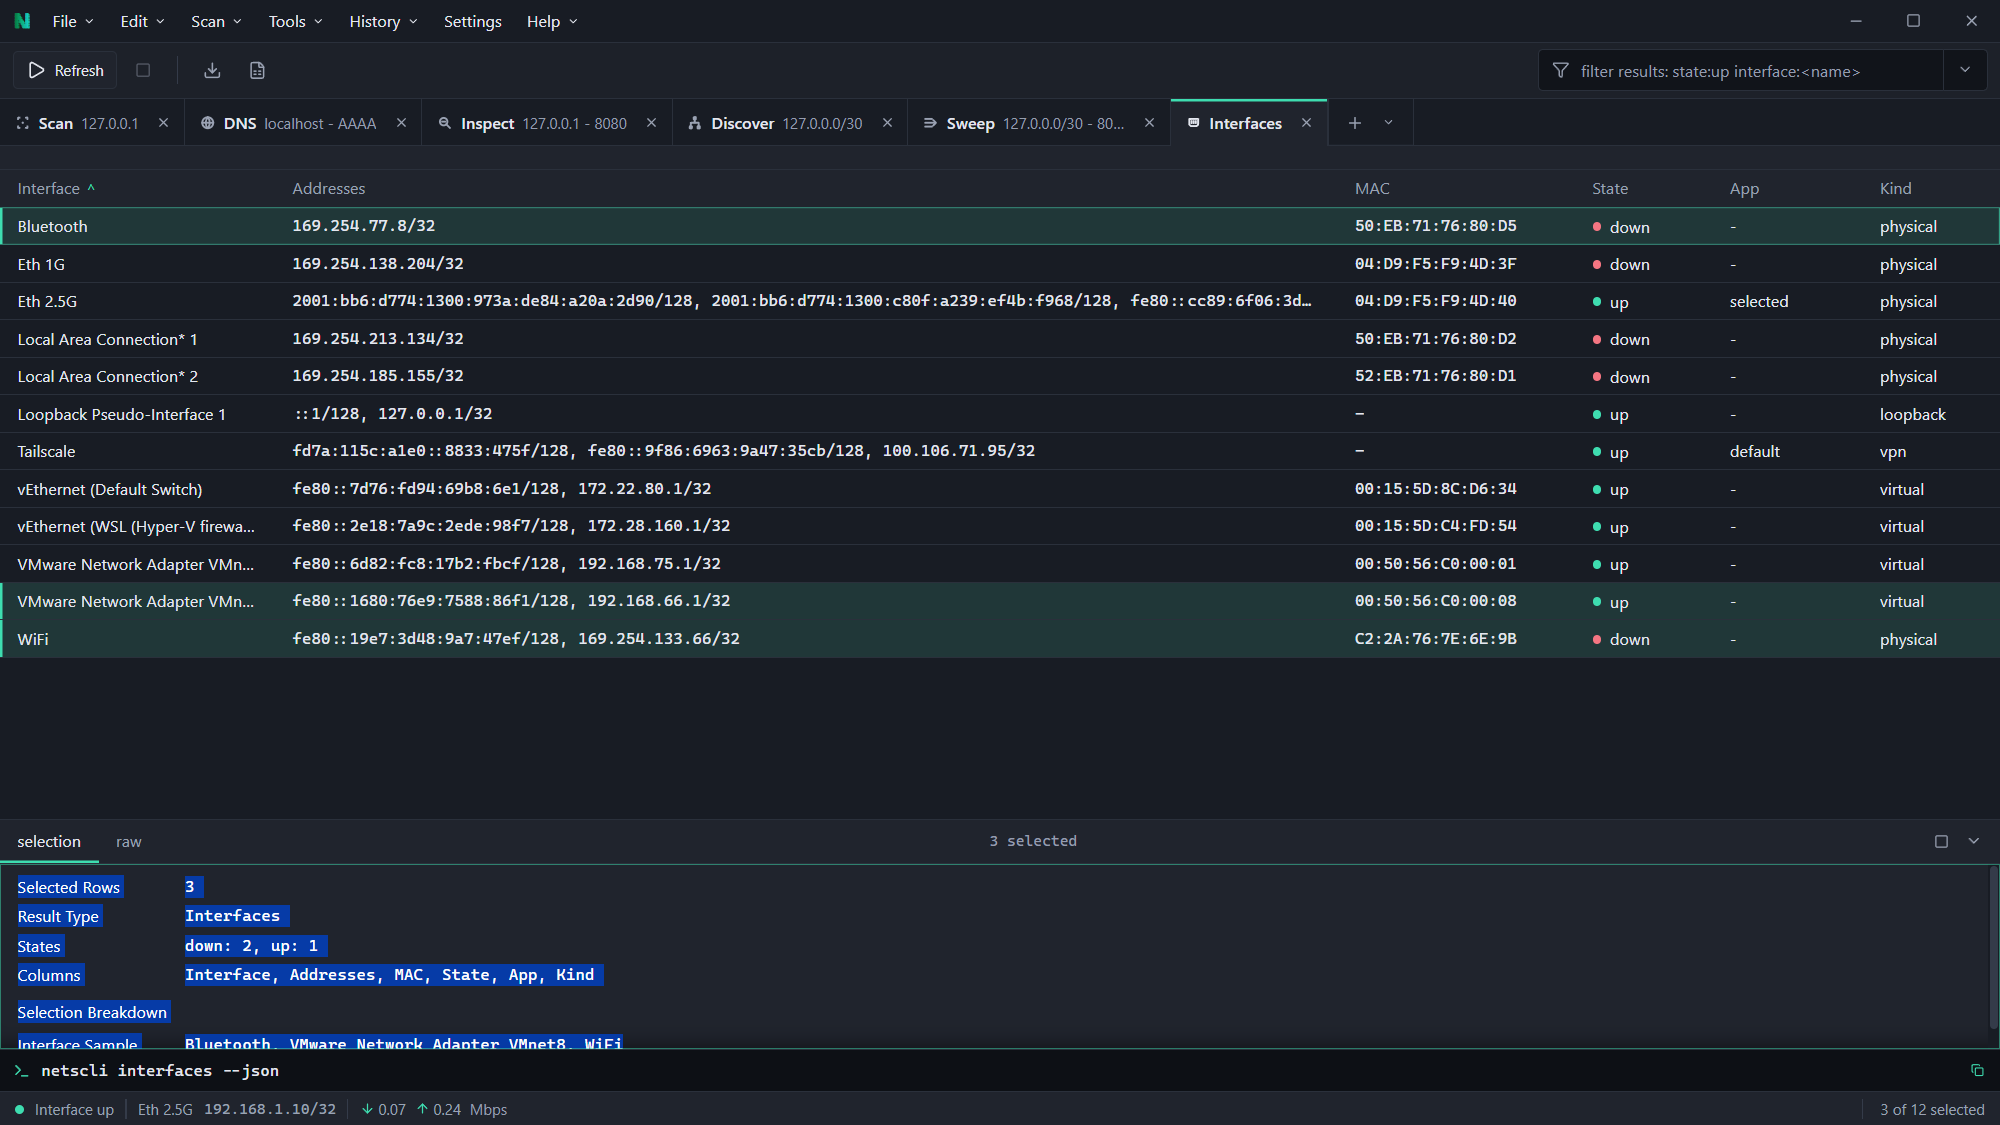Click MAC address 04:D9:F5:F9:4D:40
This screenshot has width=2000, height=1125.
click(x=1435, y=301)
